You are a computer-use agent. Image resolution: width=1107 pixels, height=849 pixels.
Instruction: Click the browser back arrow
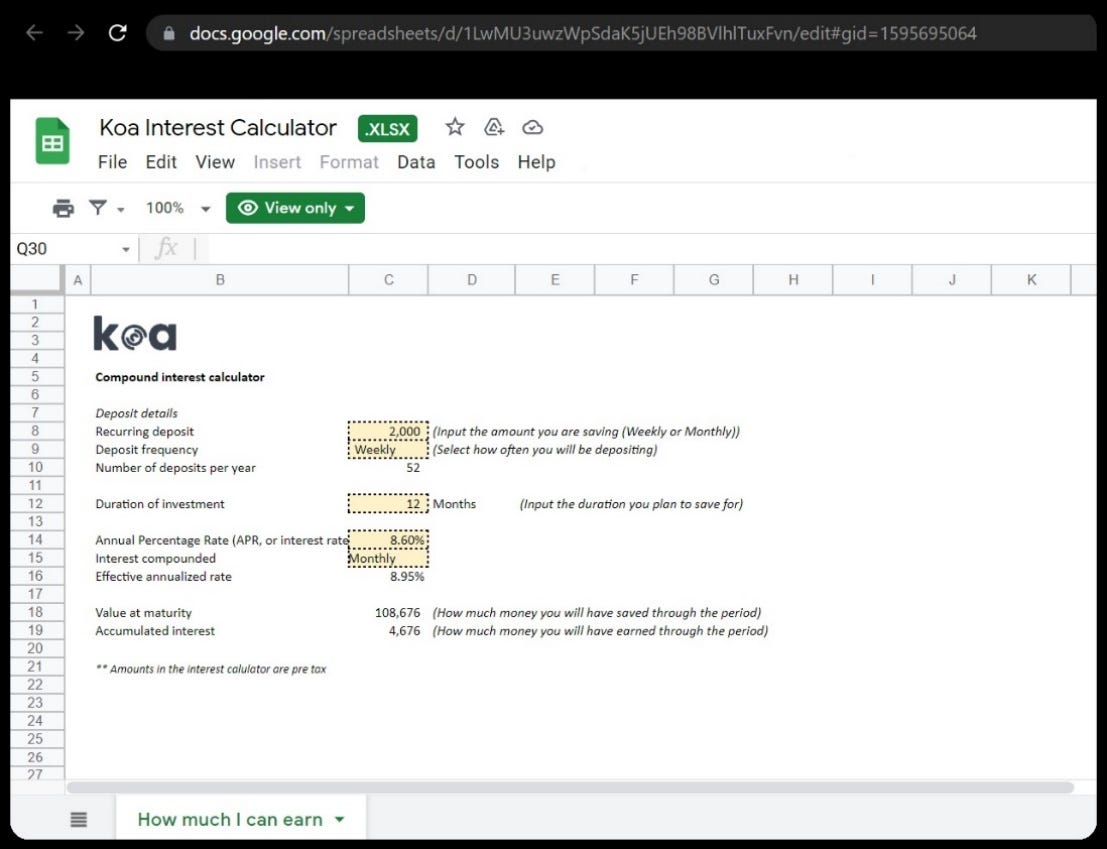tap(35, 32)
